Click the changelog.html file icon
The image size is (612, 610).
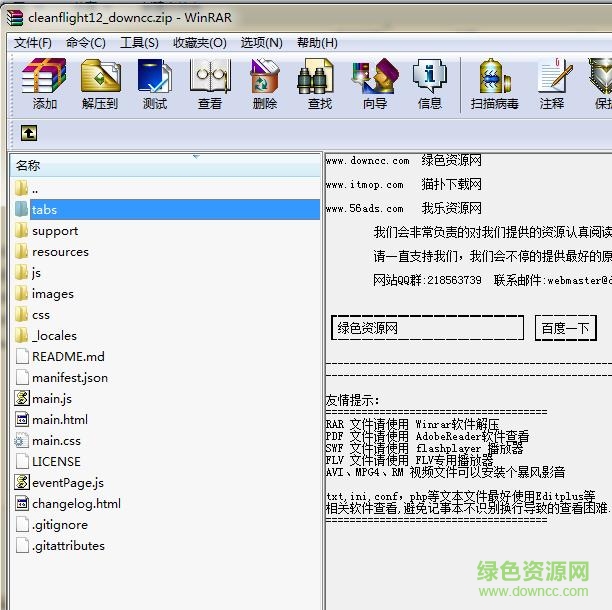click(x=22, y=503)
